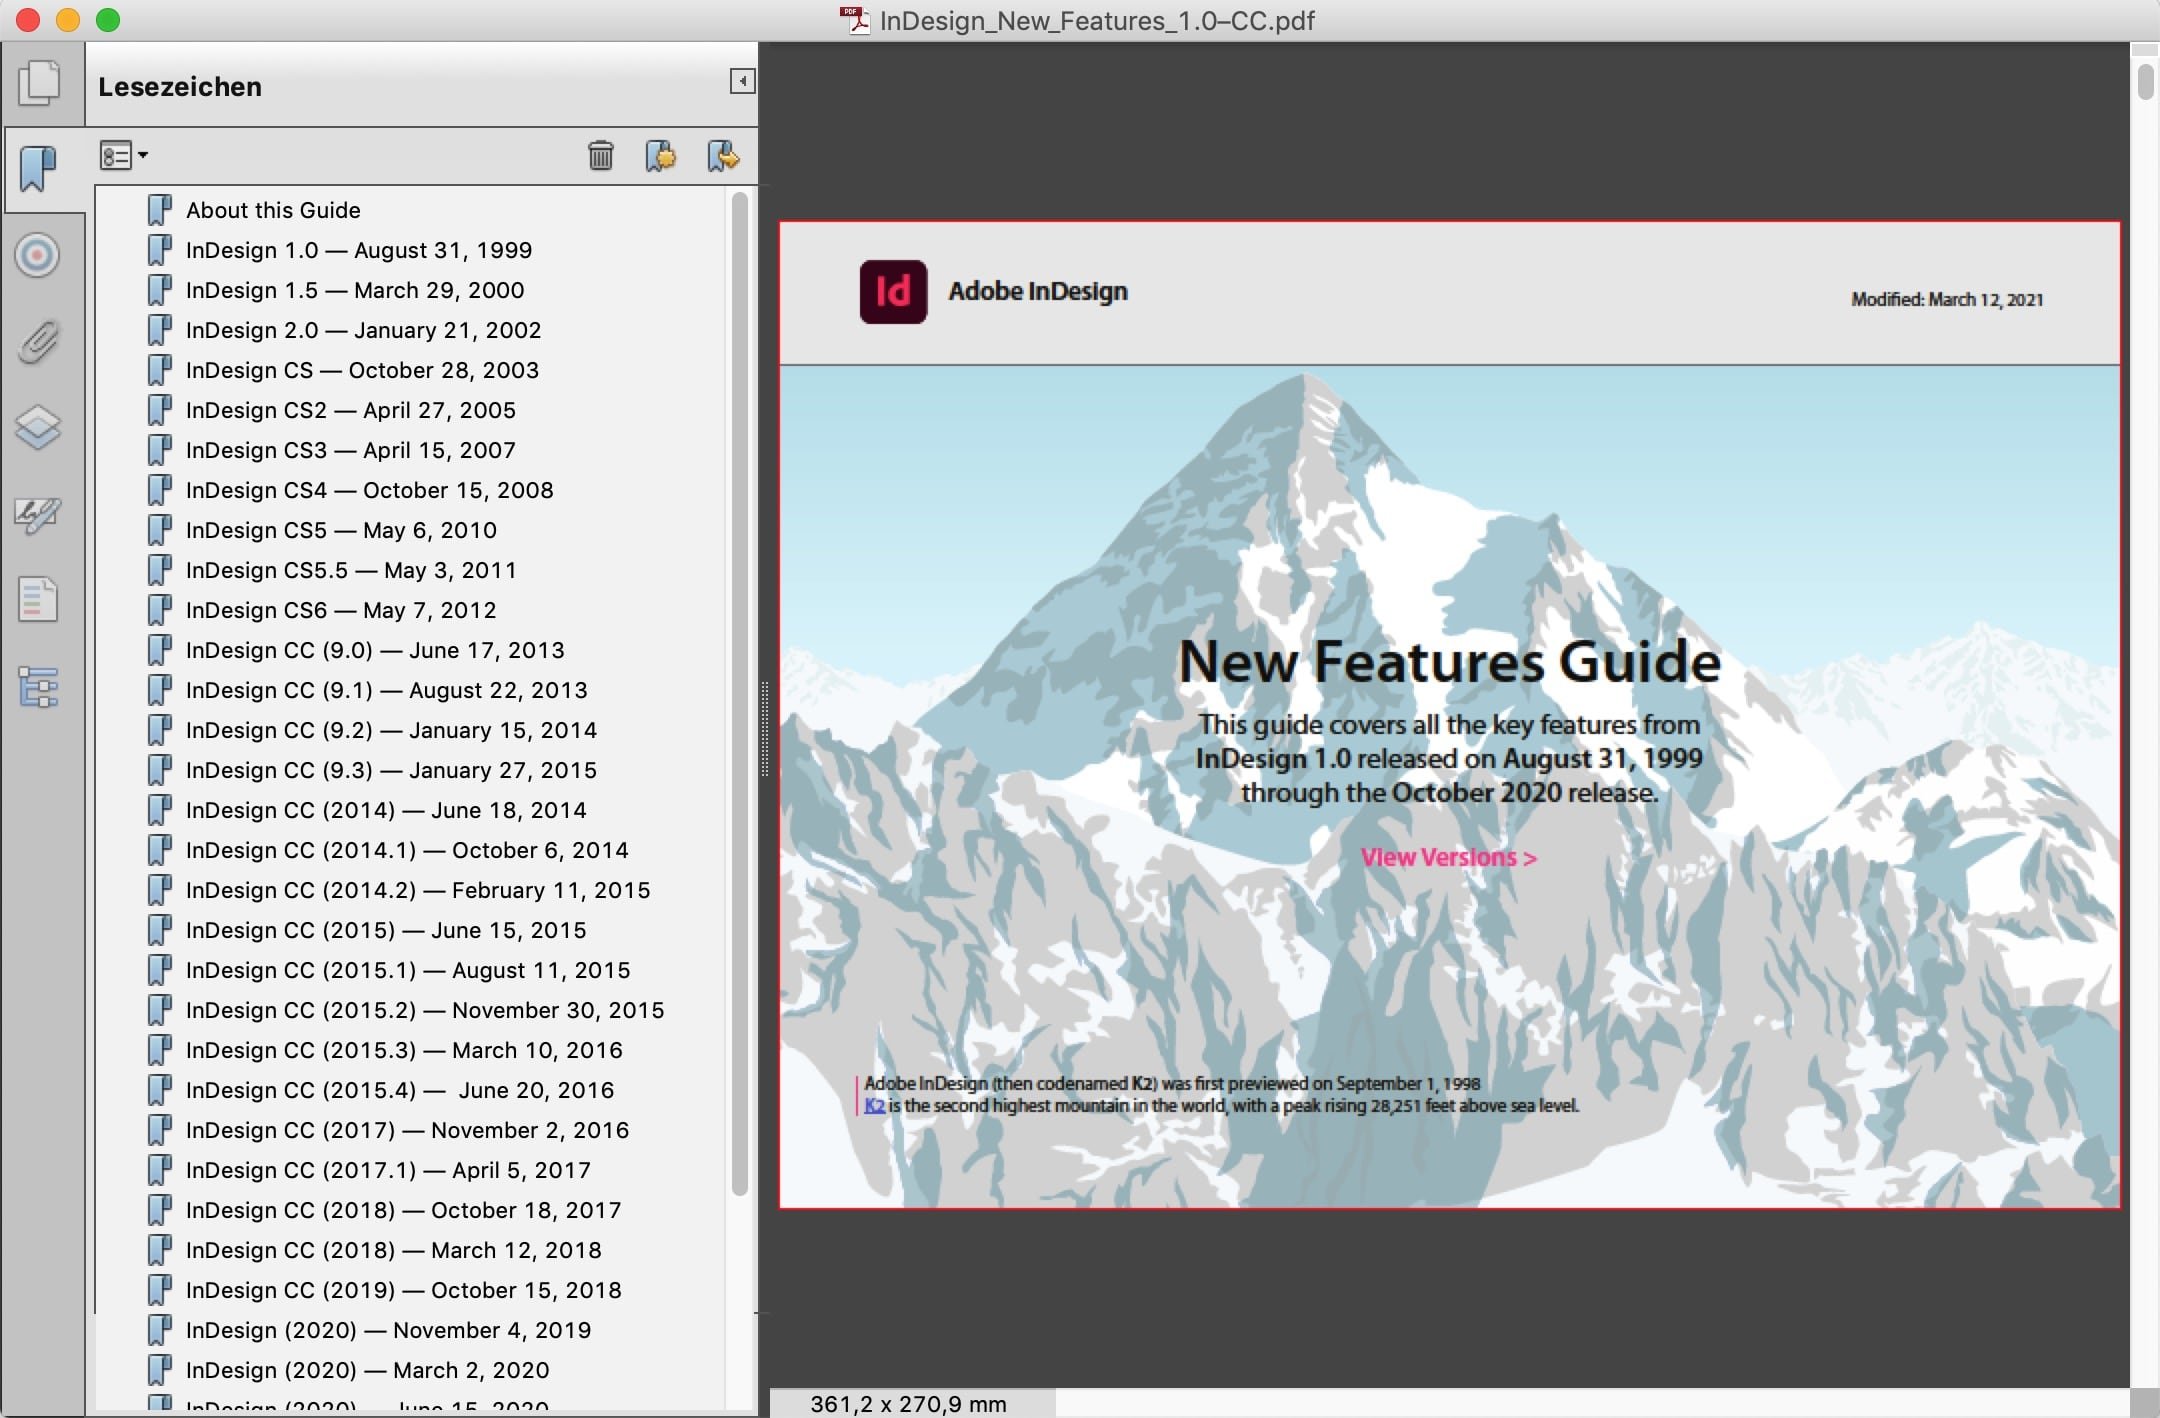Click the document vertical scrollbar thumb
The height and width of the screenshot is (1418, 2160).
[2145, 82]
